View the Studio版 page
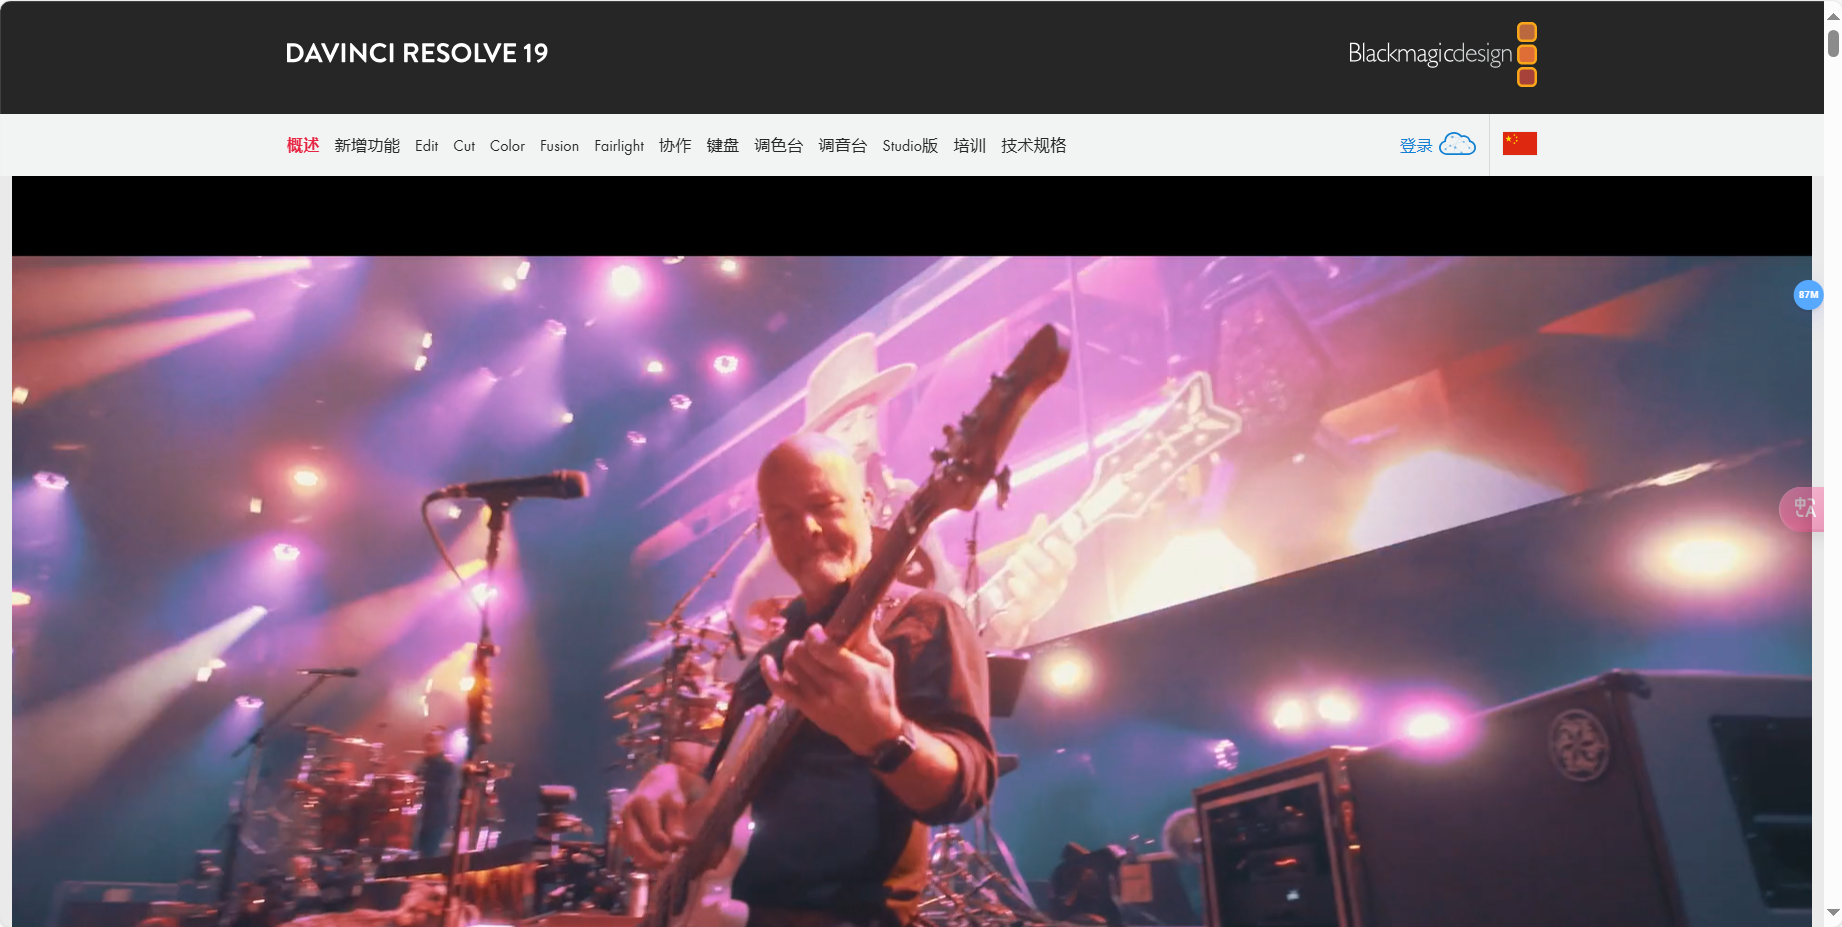 coord(909,145)
